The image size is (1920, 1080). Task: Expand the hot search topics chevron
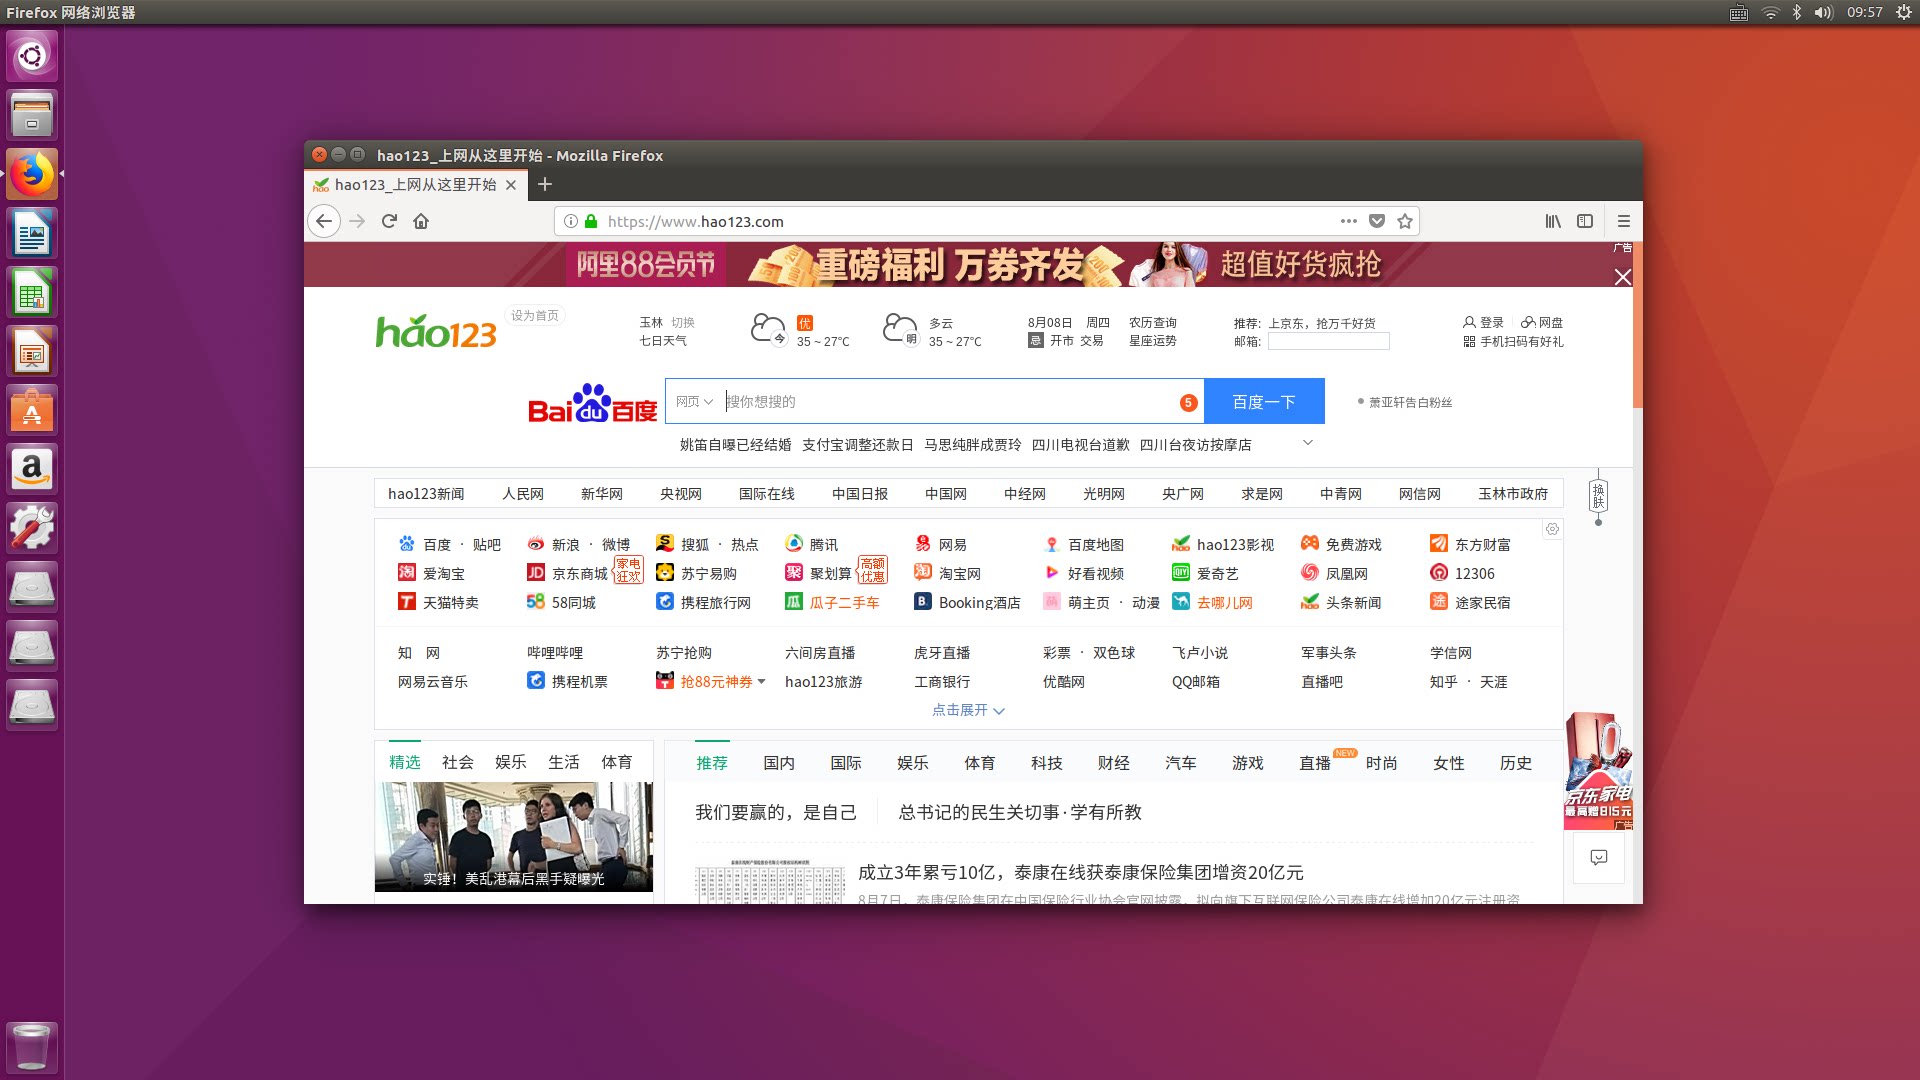[1307, 443]
